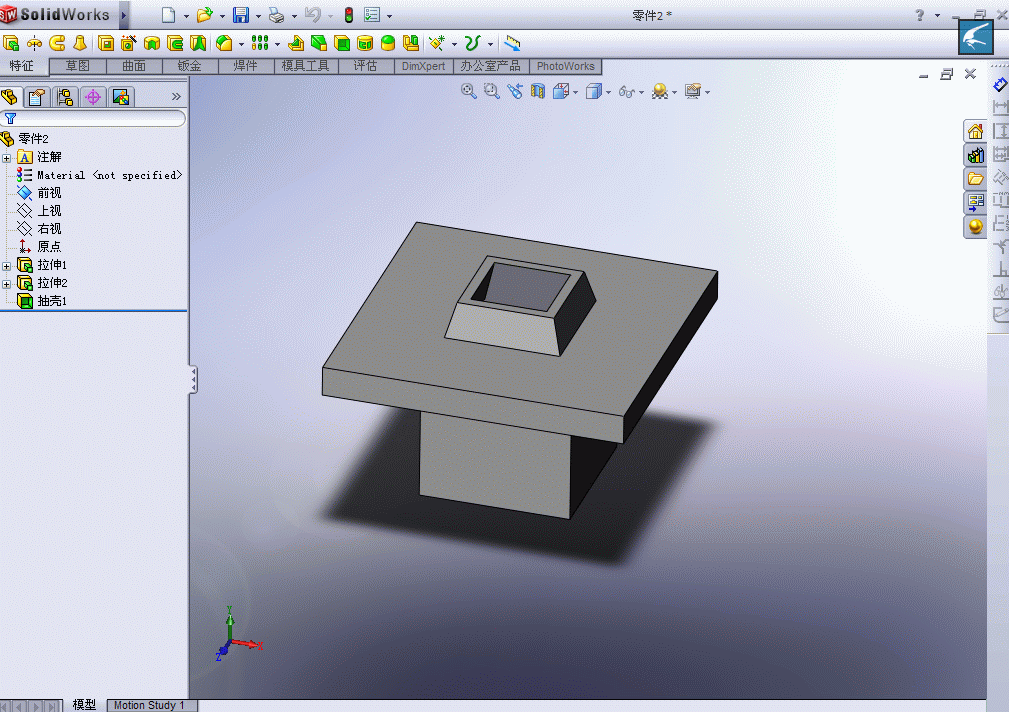Toggle the Instant3D tool
The width and height of the screenshot is (1009, 712).
pyautogui.click(x=512, y=43)
